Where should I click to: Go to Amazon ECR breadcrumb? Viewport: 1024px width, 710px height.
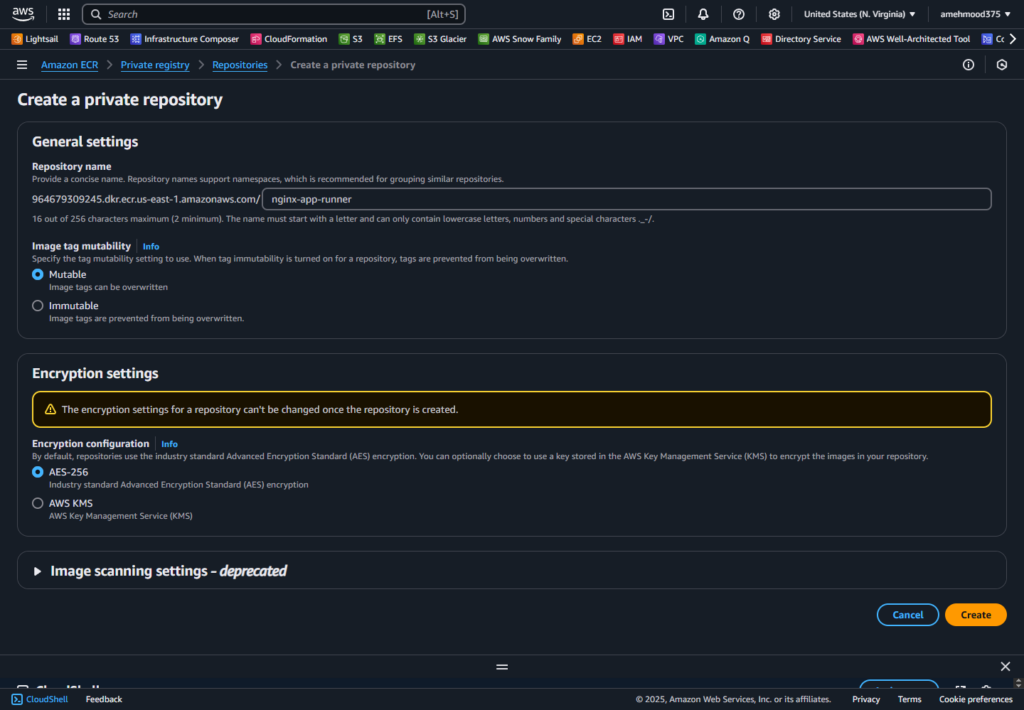point(69,65)
